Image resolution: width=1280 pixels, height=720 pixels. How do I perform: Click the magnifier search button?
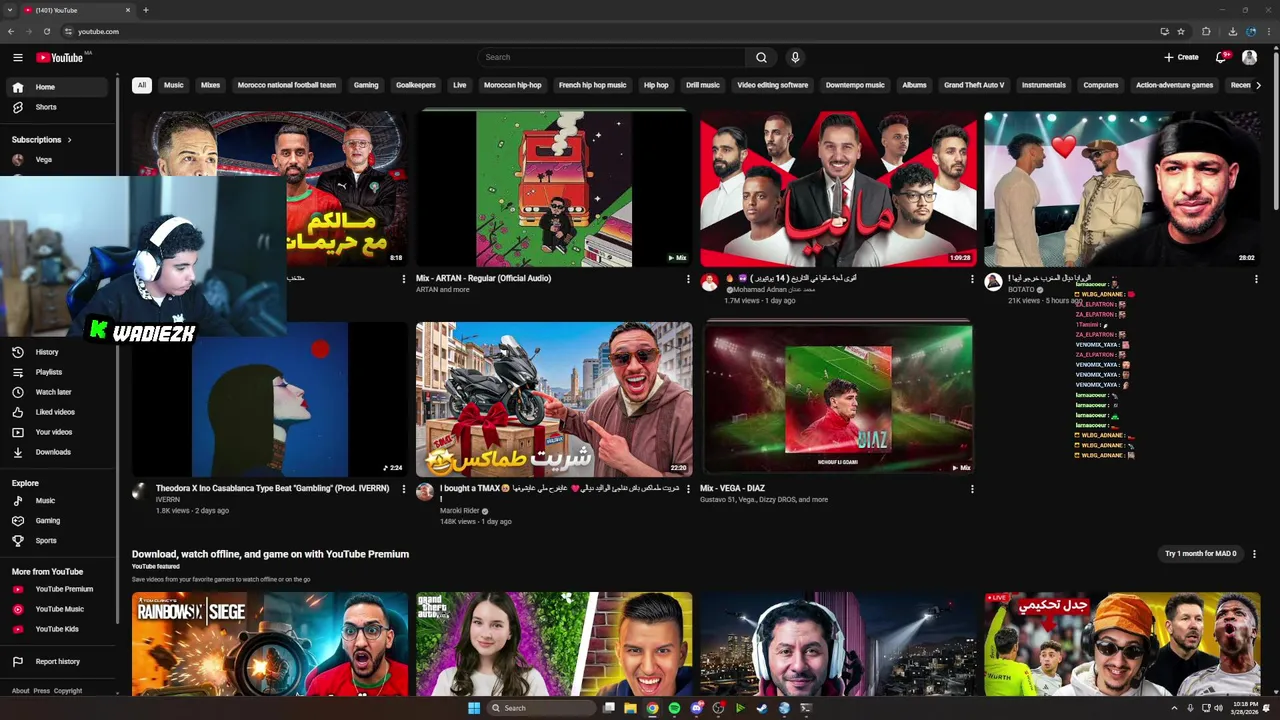coord(761,57)
